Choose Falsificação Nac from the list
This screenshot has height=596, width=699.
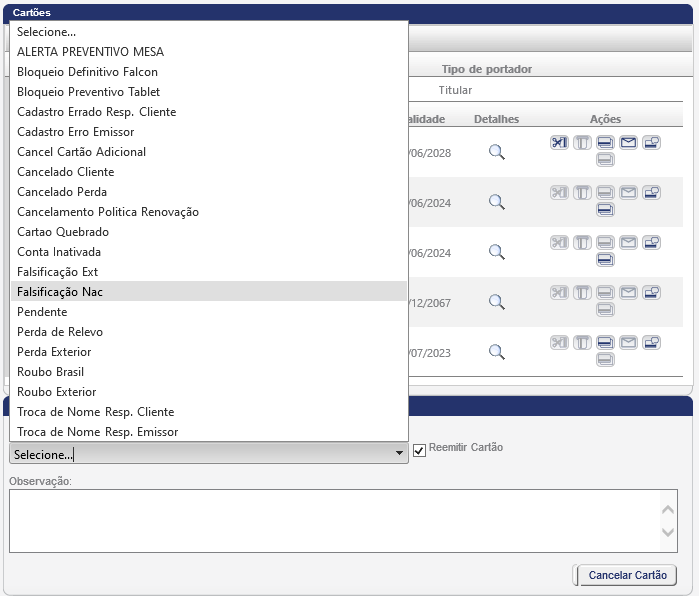[x=60, y=292]
